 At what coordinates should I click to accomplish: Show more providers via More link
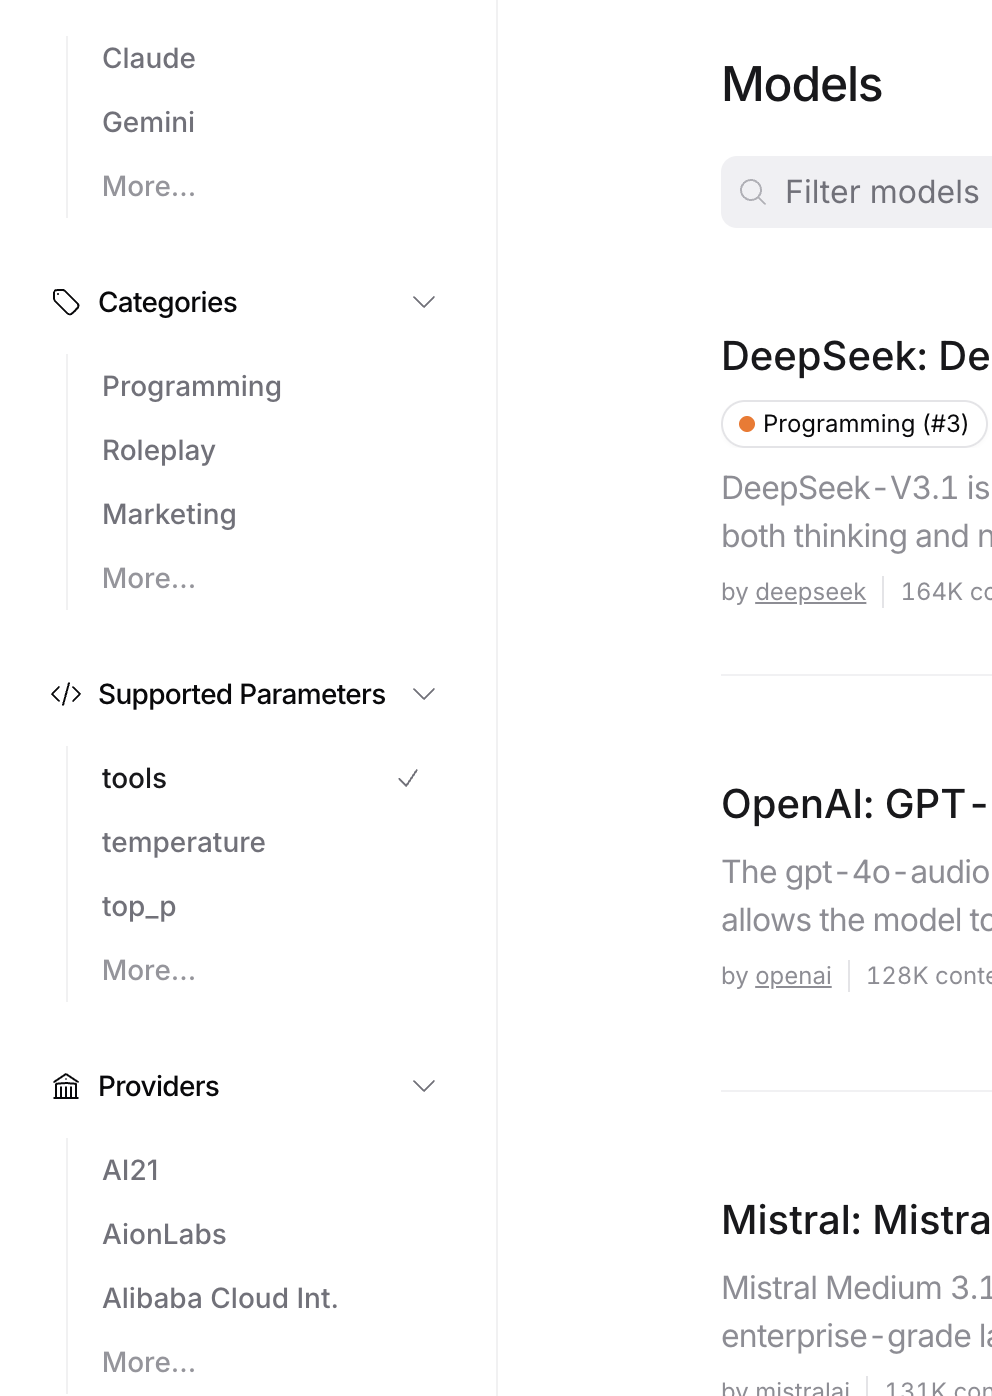149,1362
